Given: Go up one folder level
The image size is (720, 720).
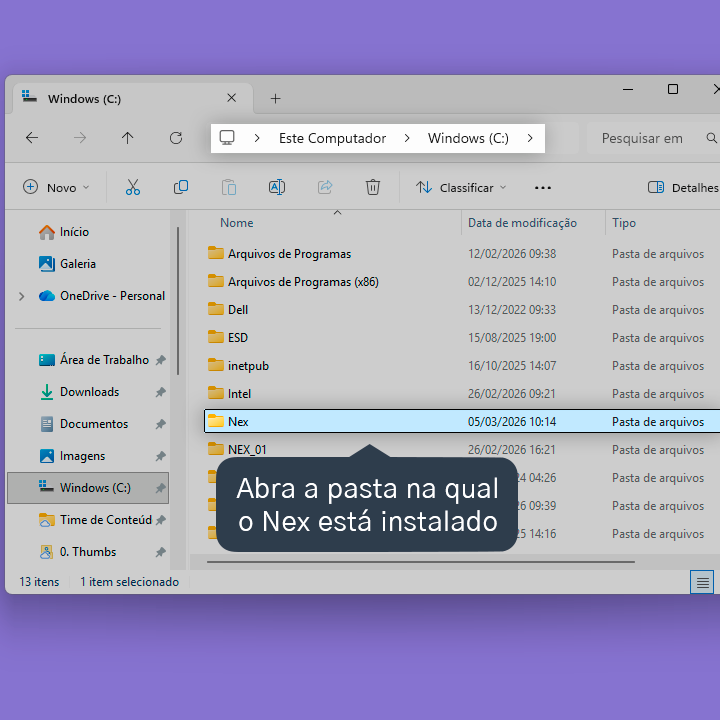Looking at the screenshot, I should pos(128,138).
